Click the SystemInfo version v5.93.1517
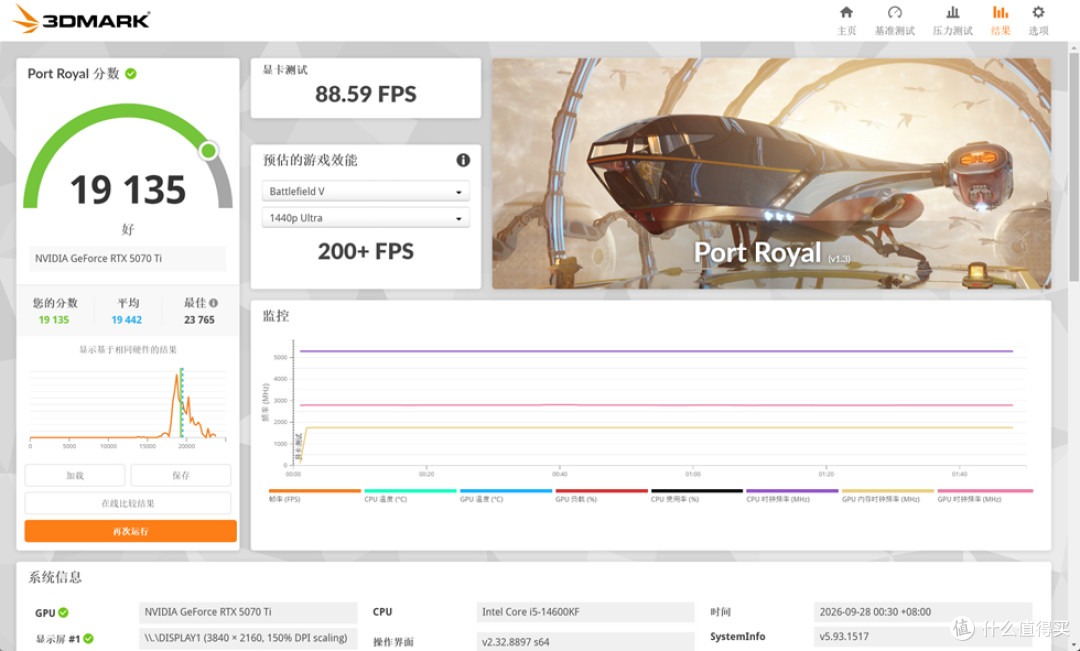The height and width of the screenshot is (651, 1080). click(923, 637)
